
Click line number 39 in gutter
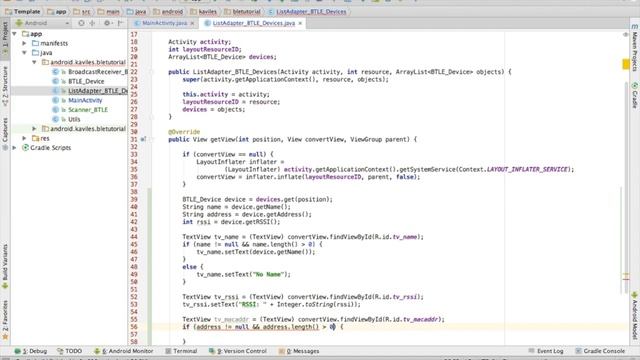[x=134, y=200]
